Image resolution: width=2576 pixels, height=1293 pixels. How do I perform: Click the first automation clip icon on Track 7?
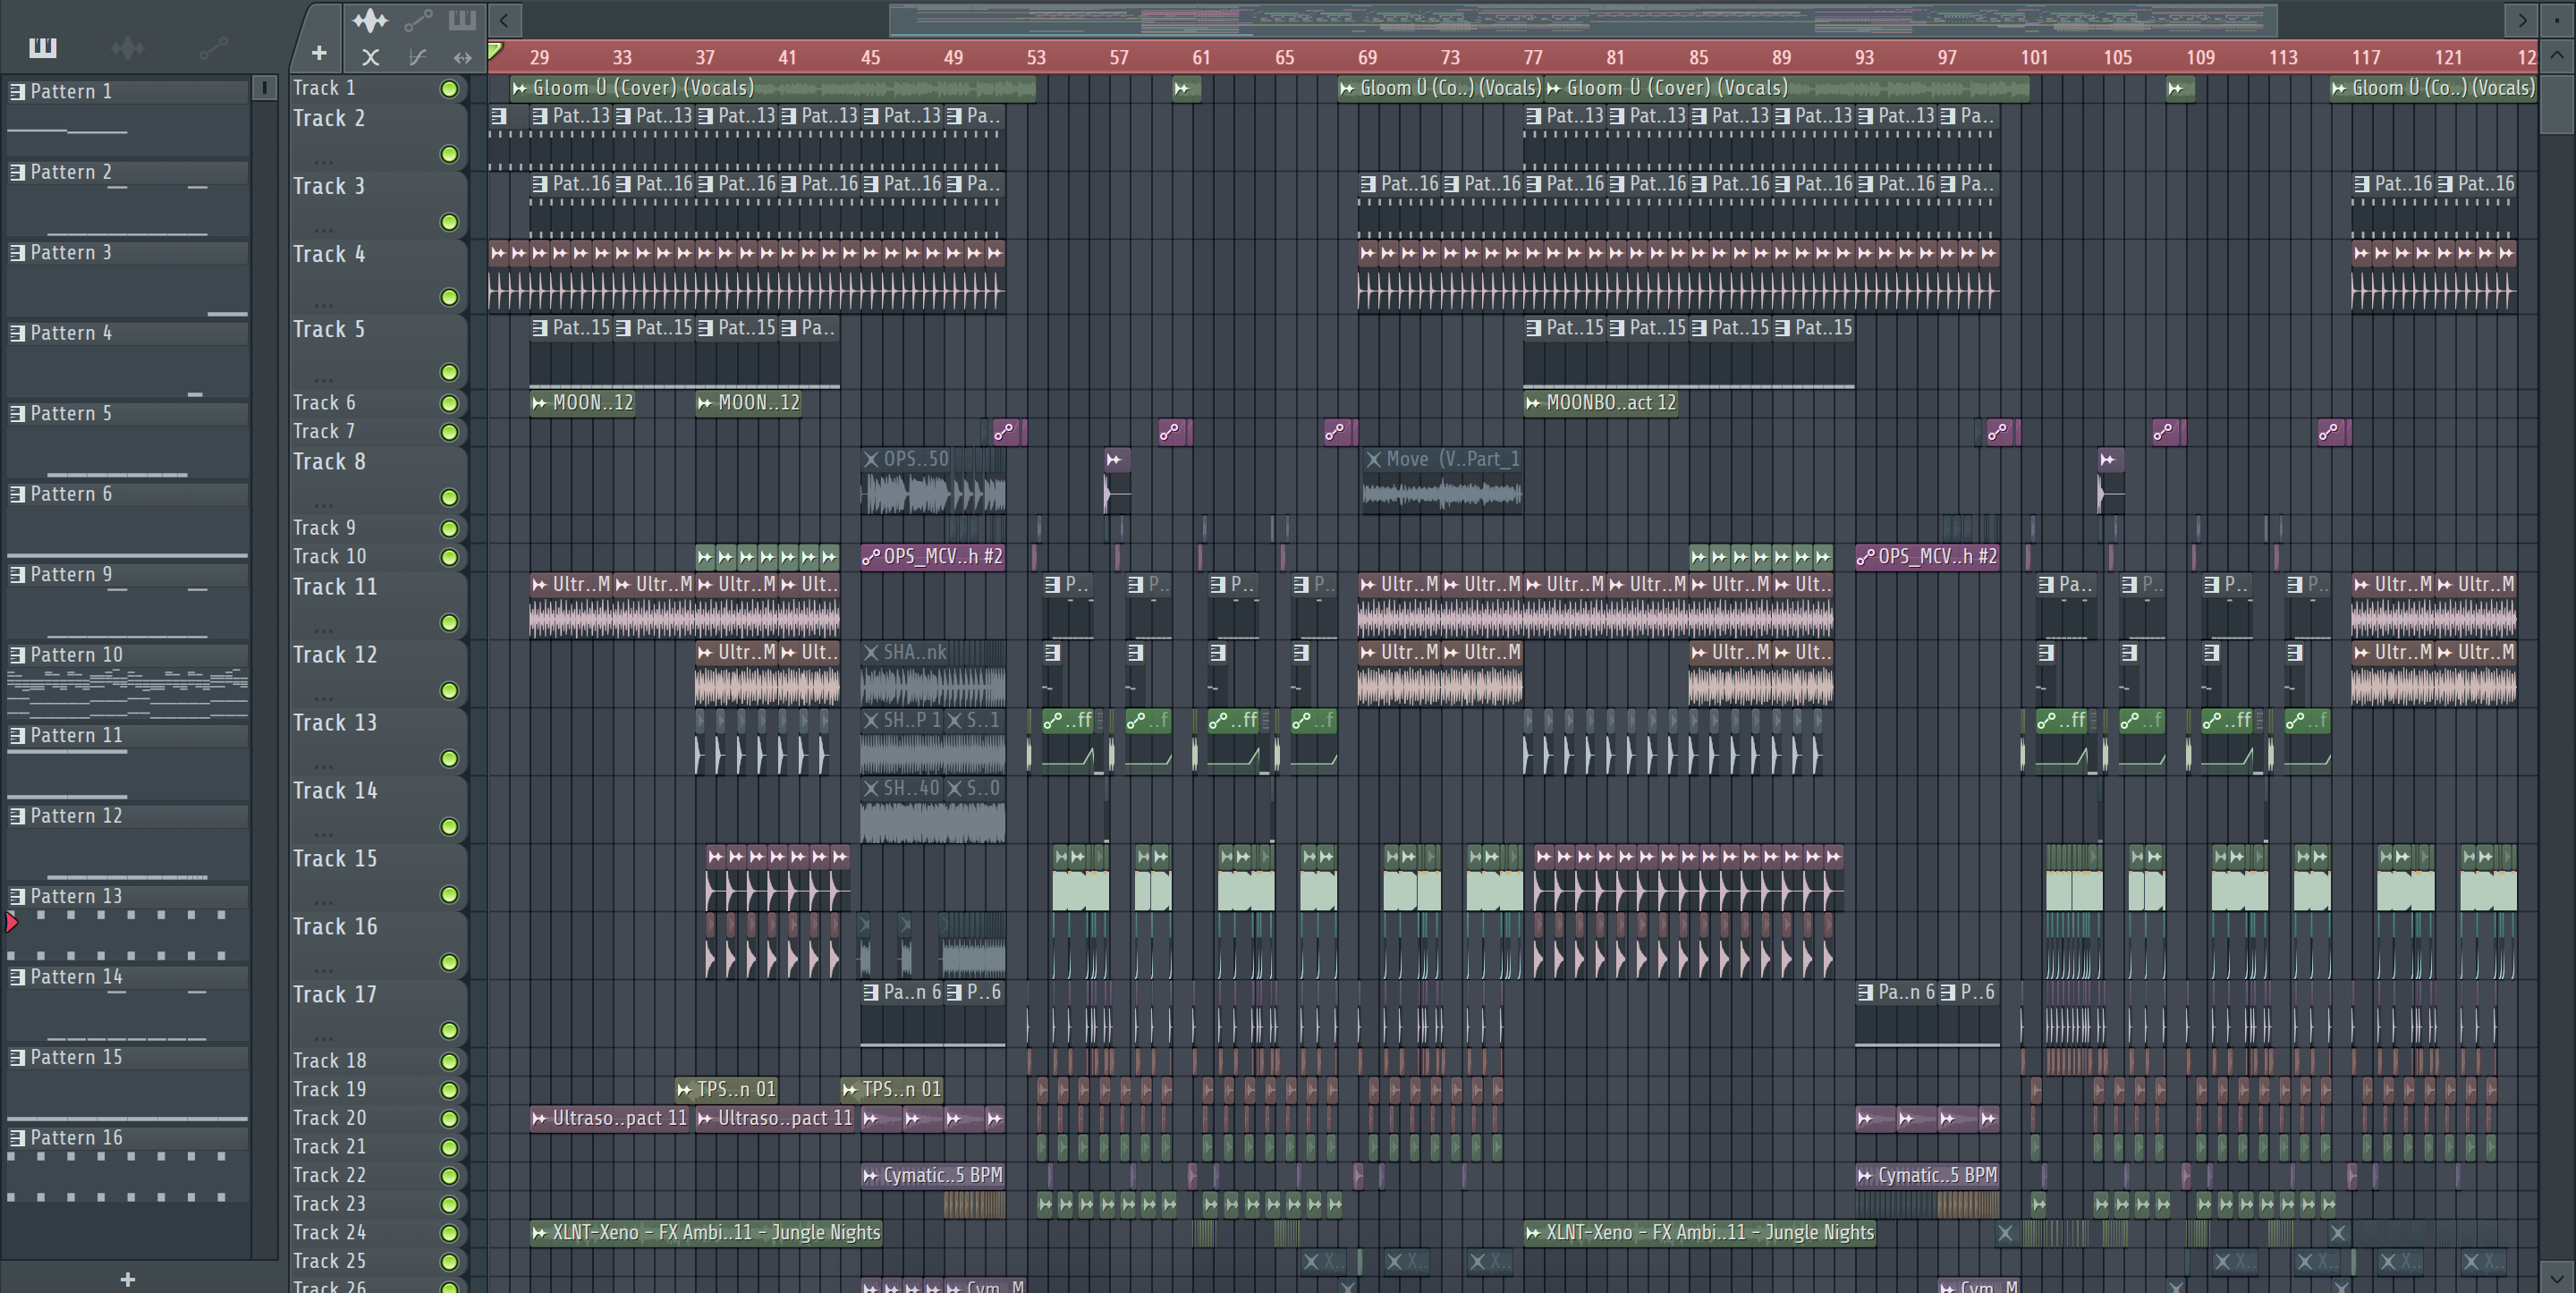(1003, 432)
